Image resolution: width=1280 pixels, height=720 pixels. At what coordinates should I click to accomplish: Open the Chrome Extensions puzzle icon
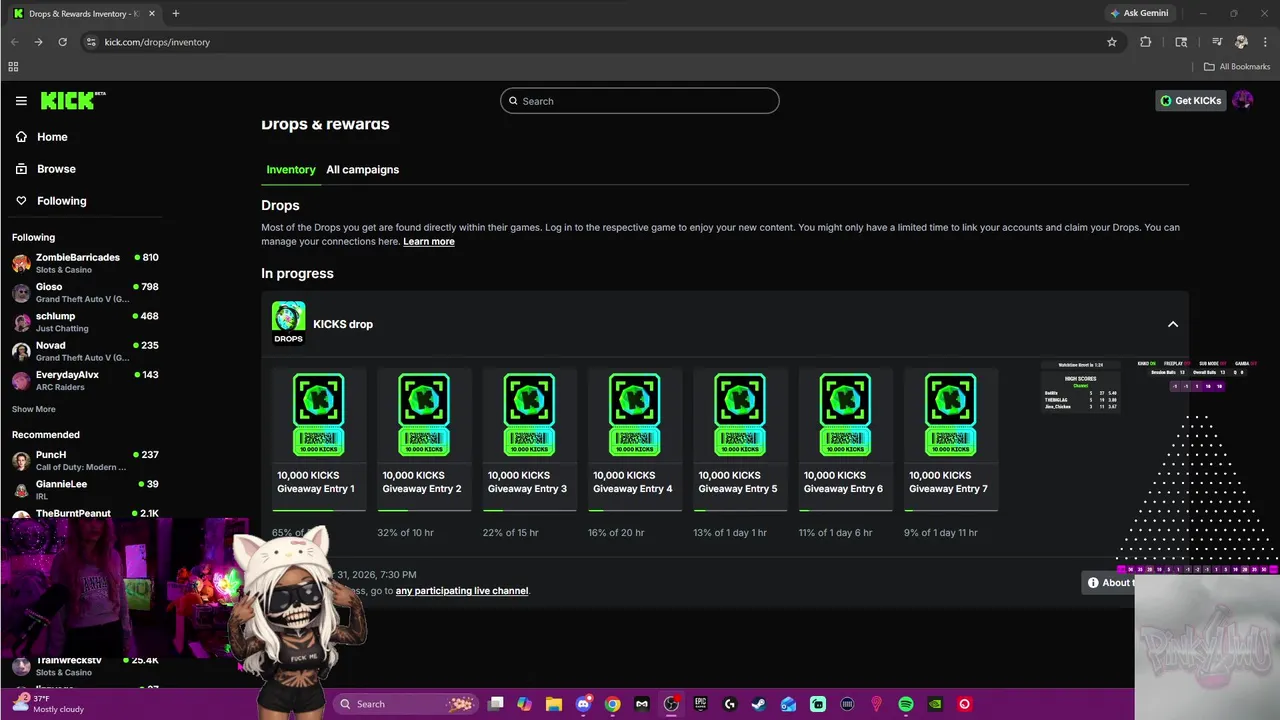[1146, 42]
